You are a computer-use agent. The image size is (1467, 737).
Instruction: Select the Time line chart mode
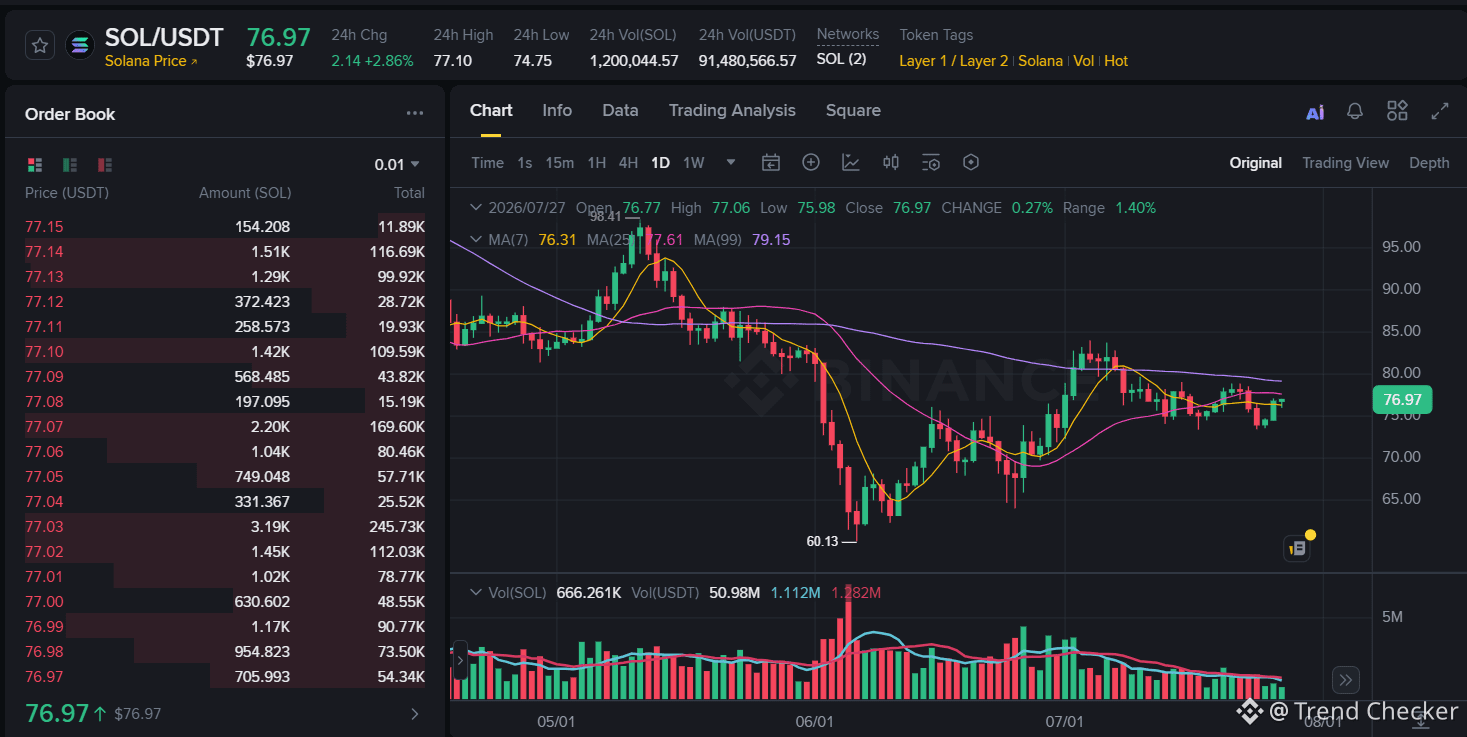[x=488, y=163]
